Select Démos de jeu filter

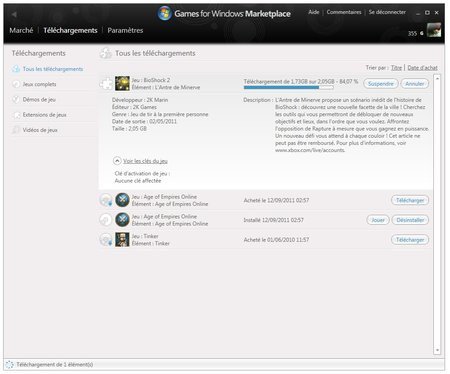point(39,99)
